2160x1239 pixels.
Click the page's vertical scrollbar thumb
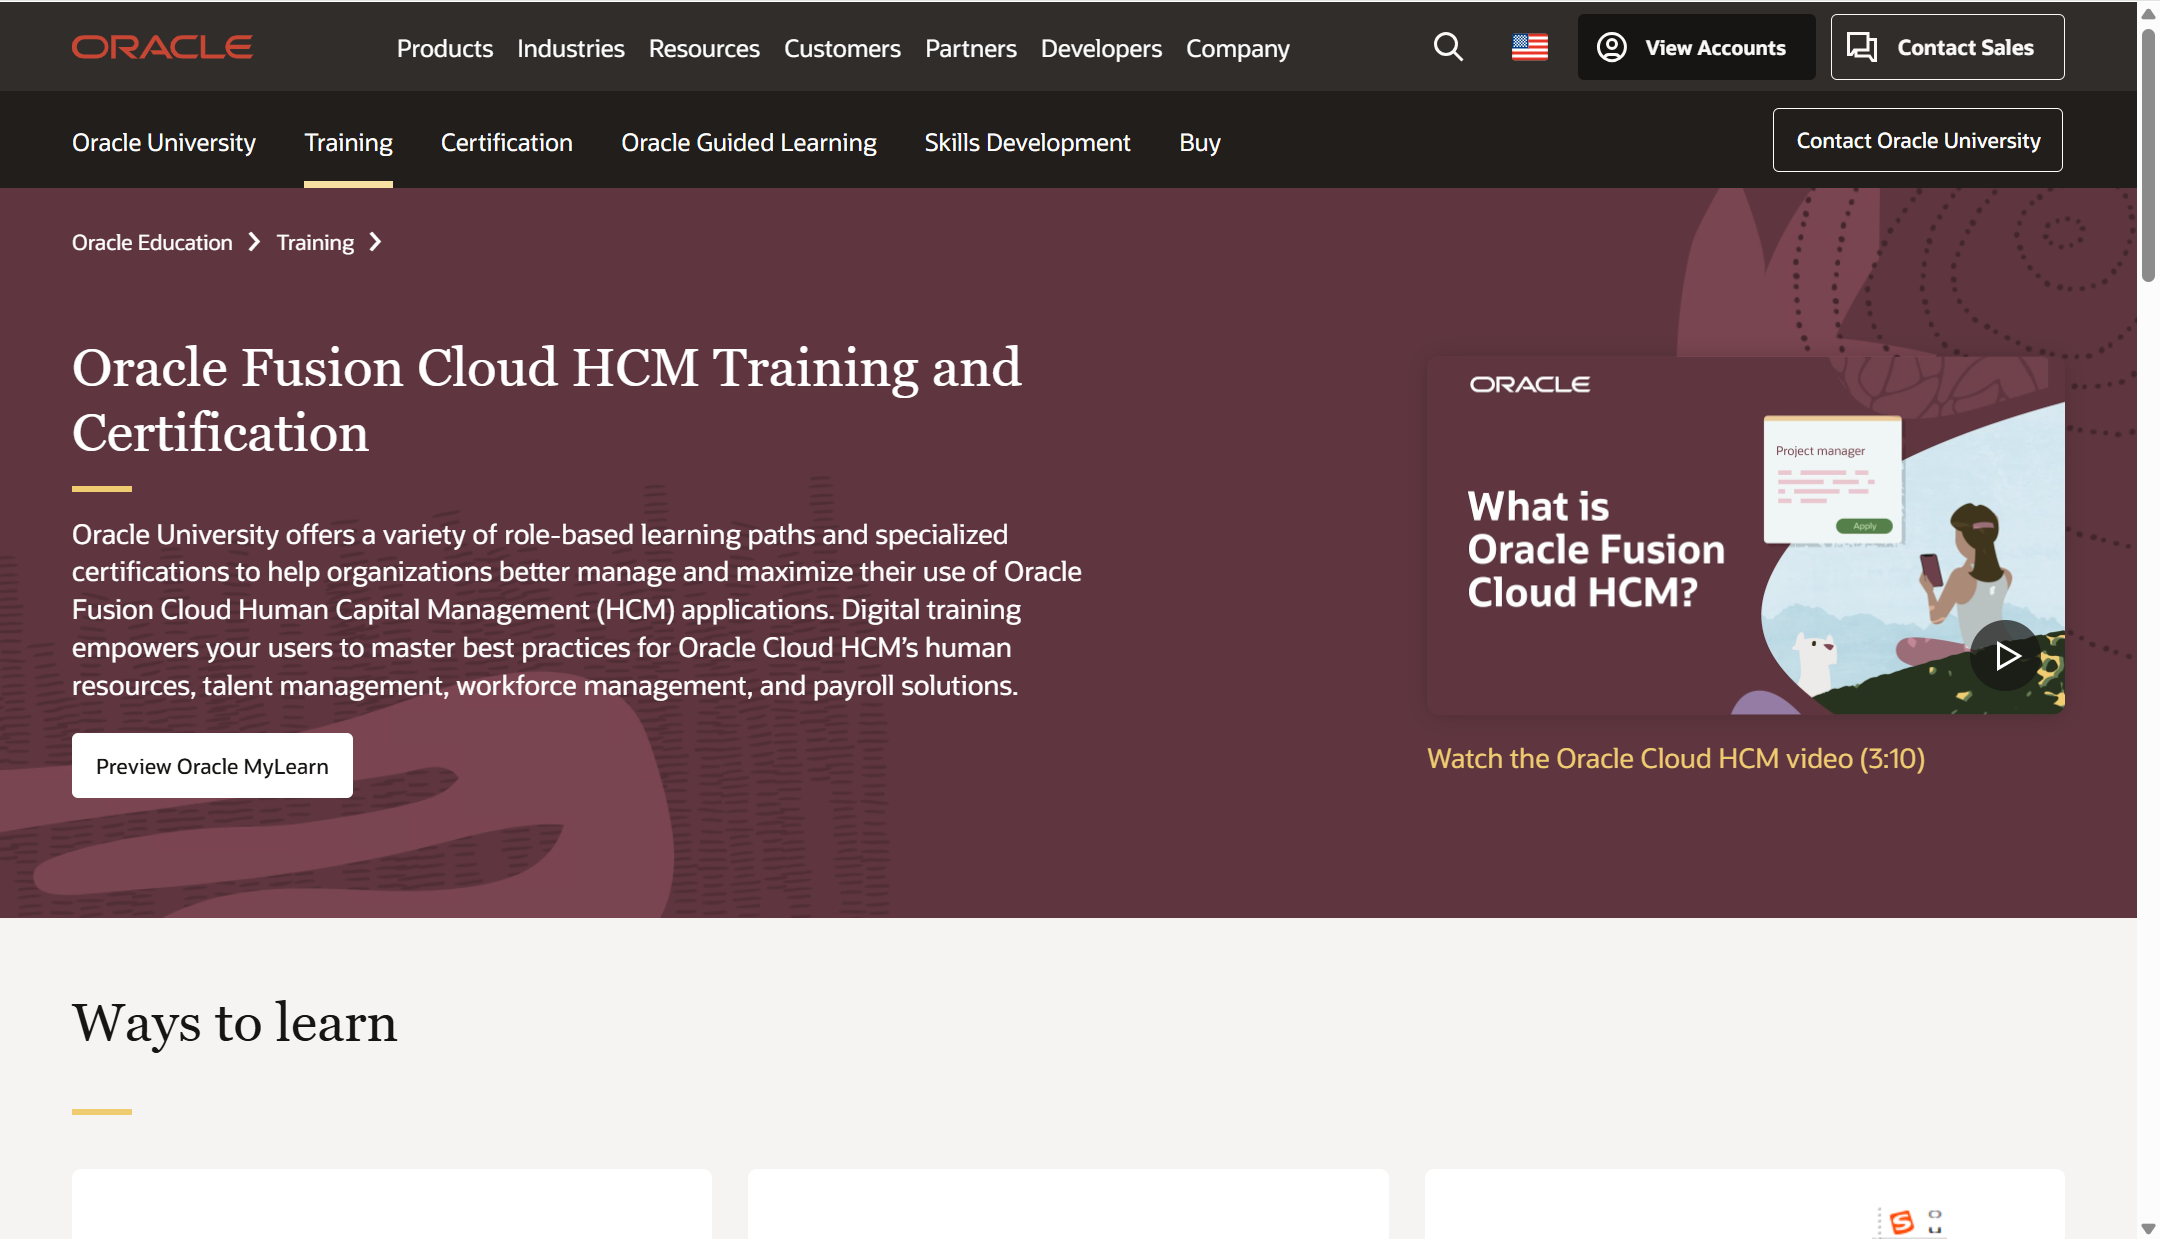coord(2147,155)
